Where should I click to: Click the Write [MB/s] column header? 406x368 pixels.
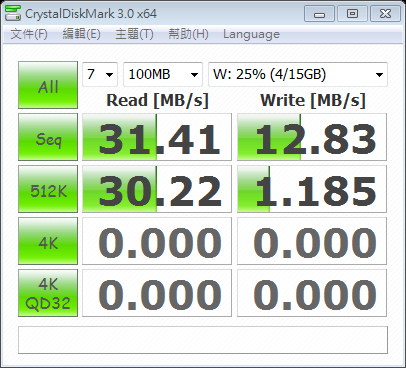[313, 100]
